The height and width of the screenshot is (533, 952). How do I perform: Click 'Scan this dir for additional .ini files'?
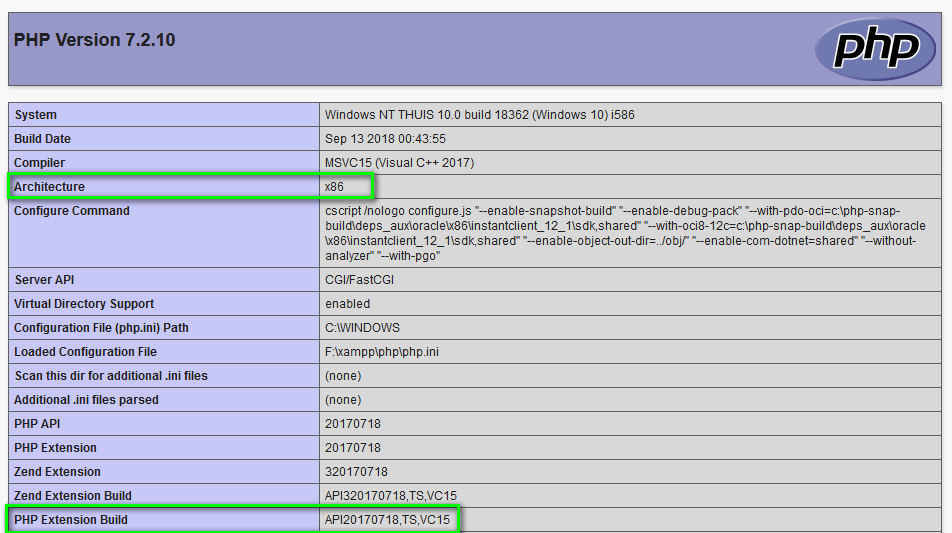pos(111,376)
